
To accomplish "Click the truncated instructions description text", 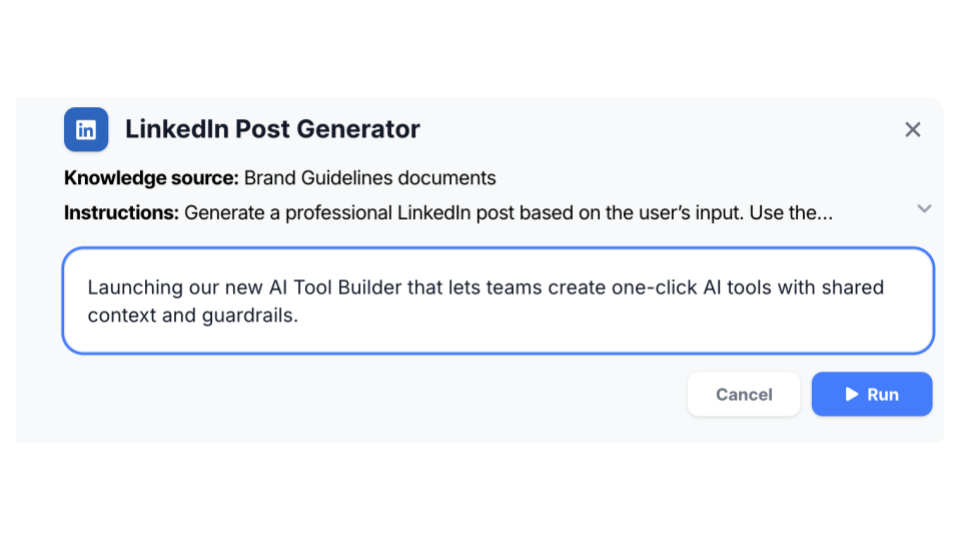I will [x=500, y=213].
